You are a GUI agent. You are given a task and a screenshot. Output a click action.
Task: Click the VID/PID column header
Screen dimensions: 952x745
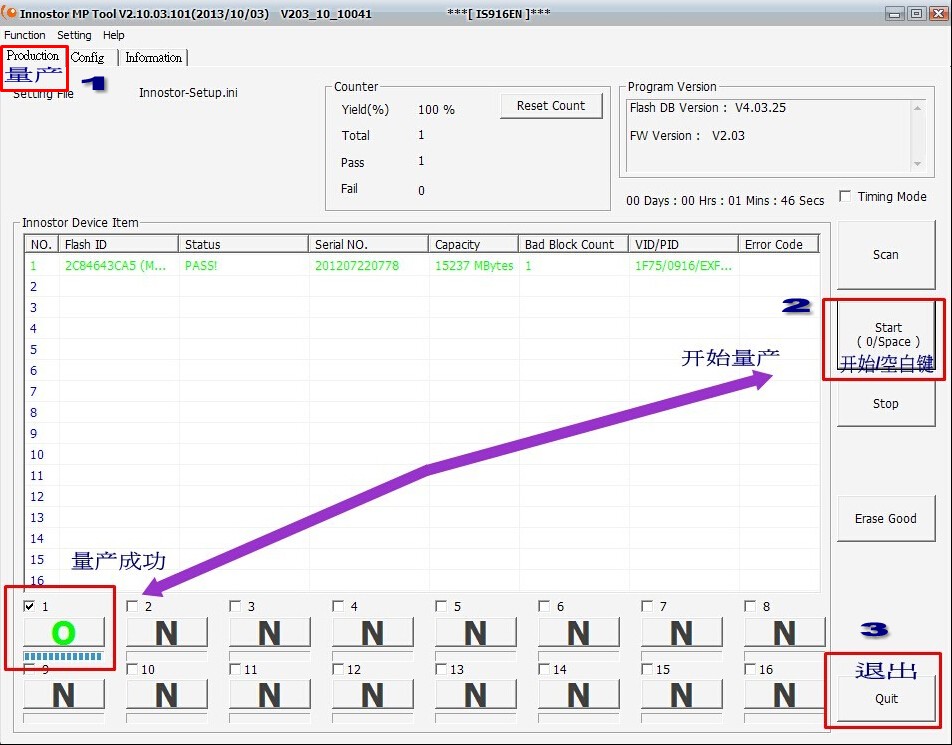(x=684, y=244)
